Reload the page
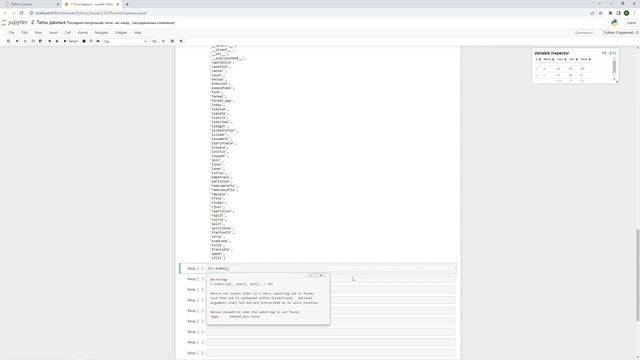 (x=22, y=13)
